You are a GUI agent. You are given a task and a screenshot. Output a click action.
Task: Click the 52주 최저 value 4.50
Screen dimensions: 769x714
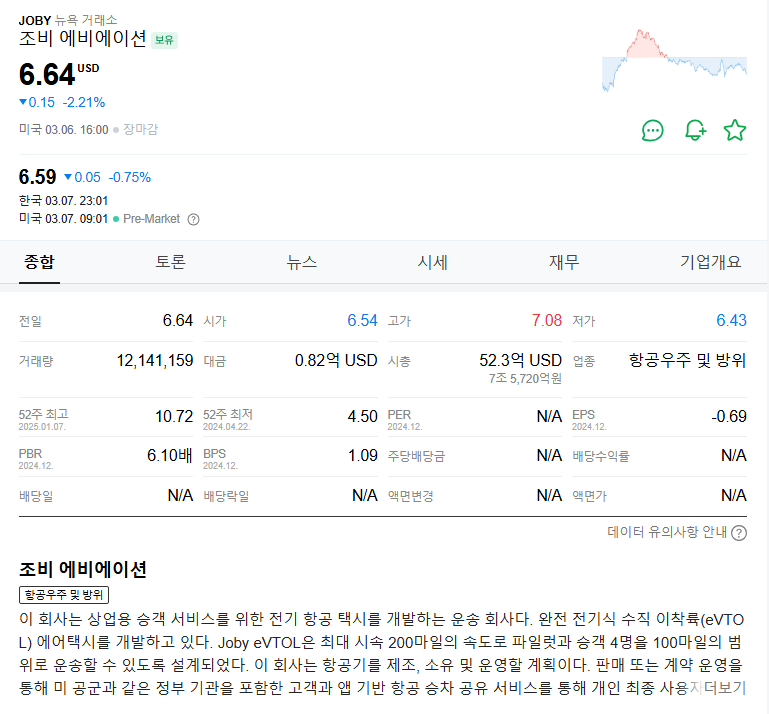362,416
